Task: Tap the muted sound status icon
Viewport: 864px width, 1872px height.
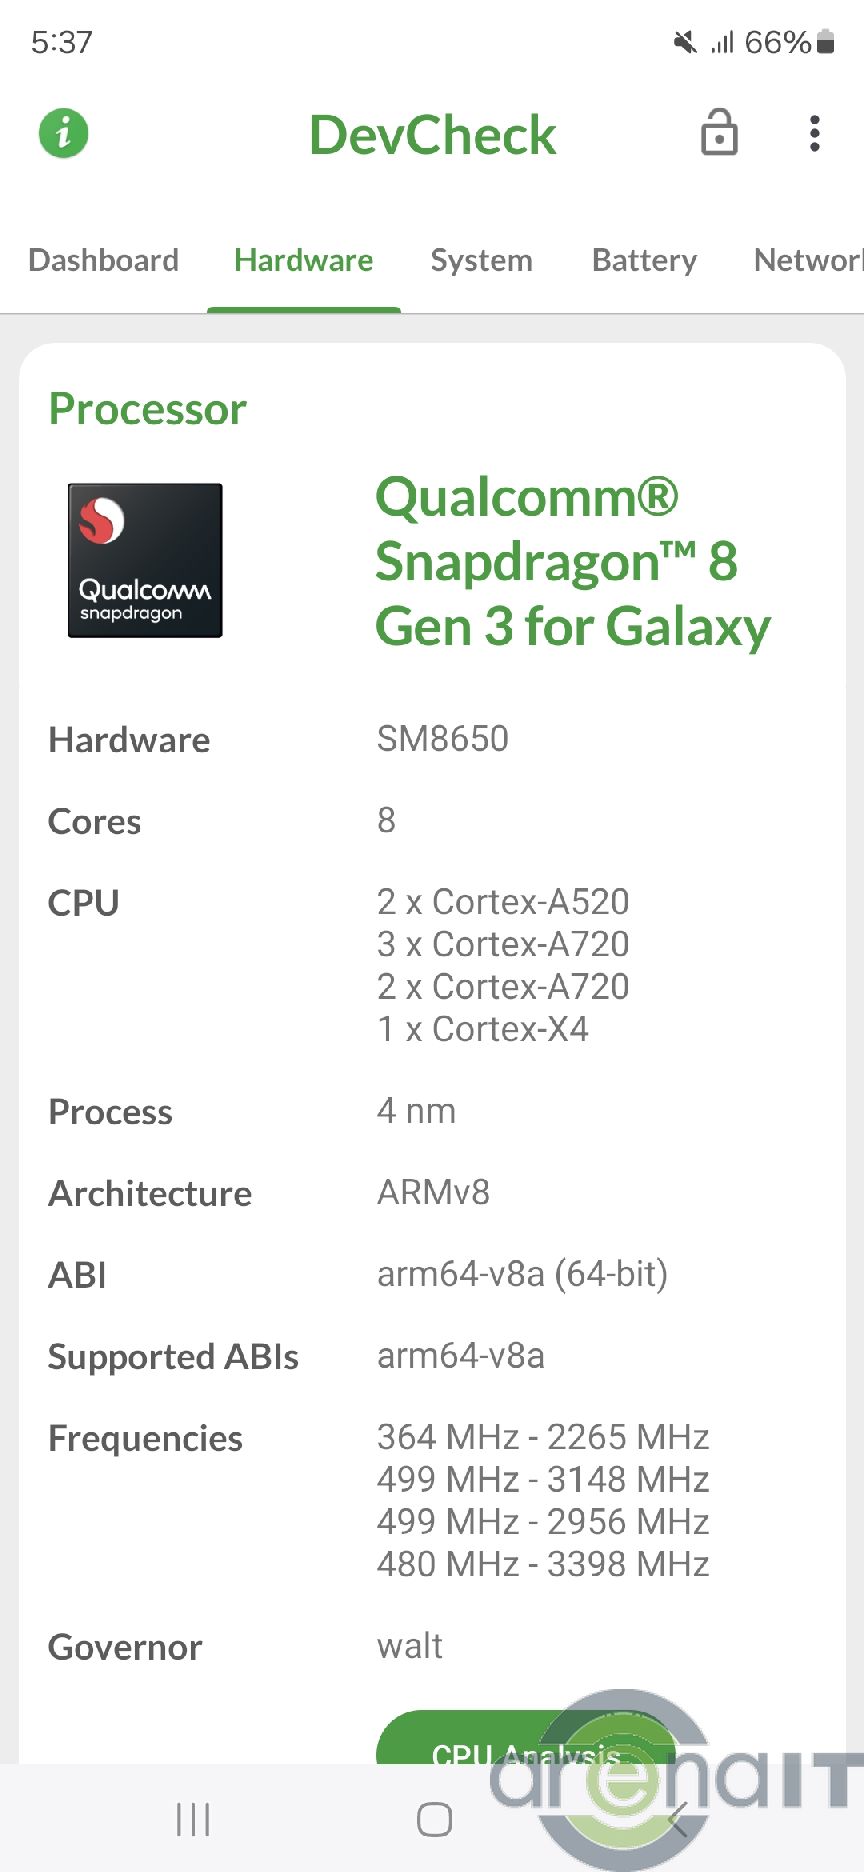Action: tap(685, 42)
